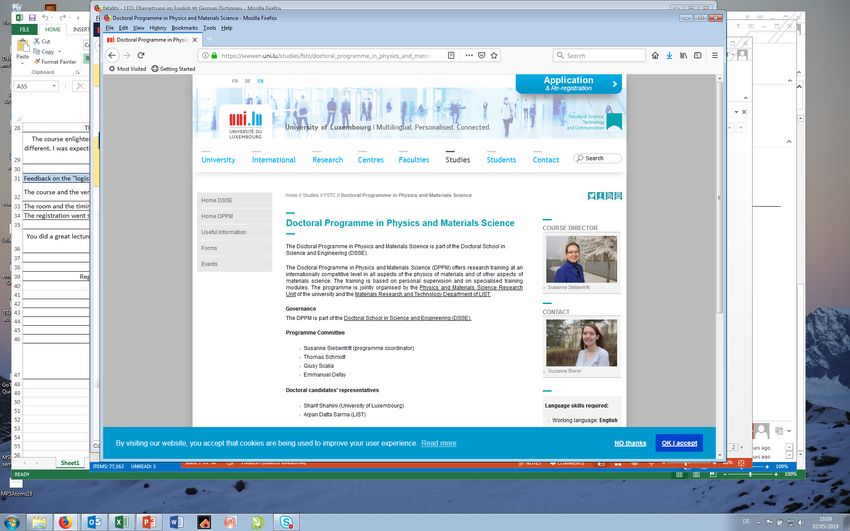Open Read more cookie link
850x531 pixels.
(439, 443)
